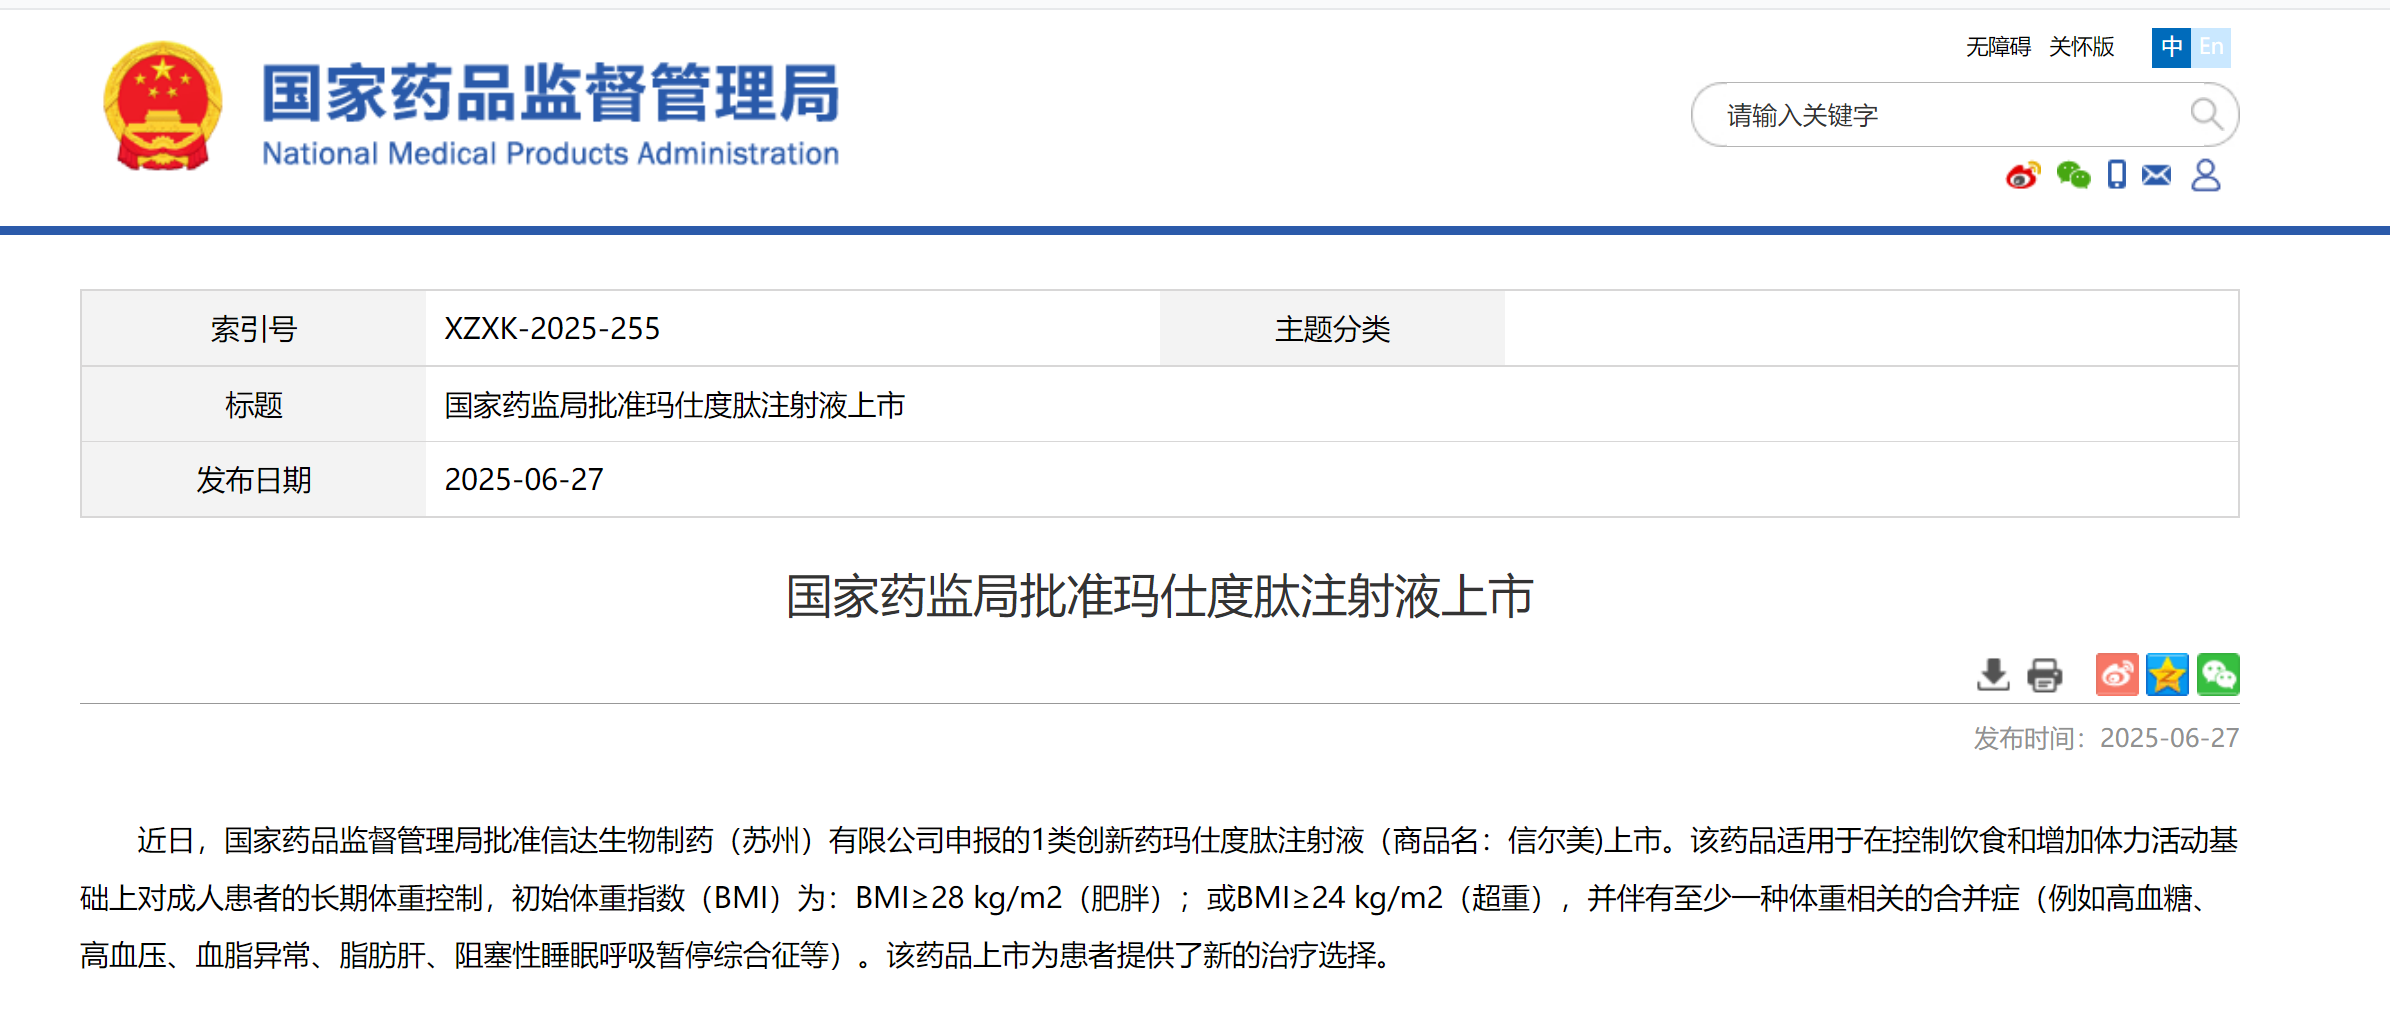Viewport: 2390px width, 1030px height.
Task: Focus the 请输入关键字 search field
Action: [x=1950, y=115]
